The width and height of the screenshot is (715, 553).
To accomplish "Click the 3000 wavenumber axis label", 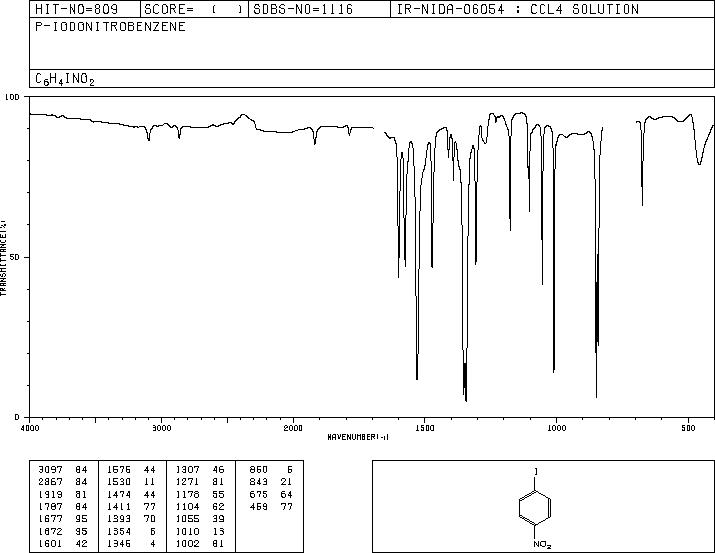I will (x=161, y=428).
